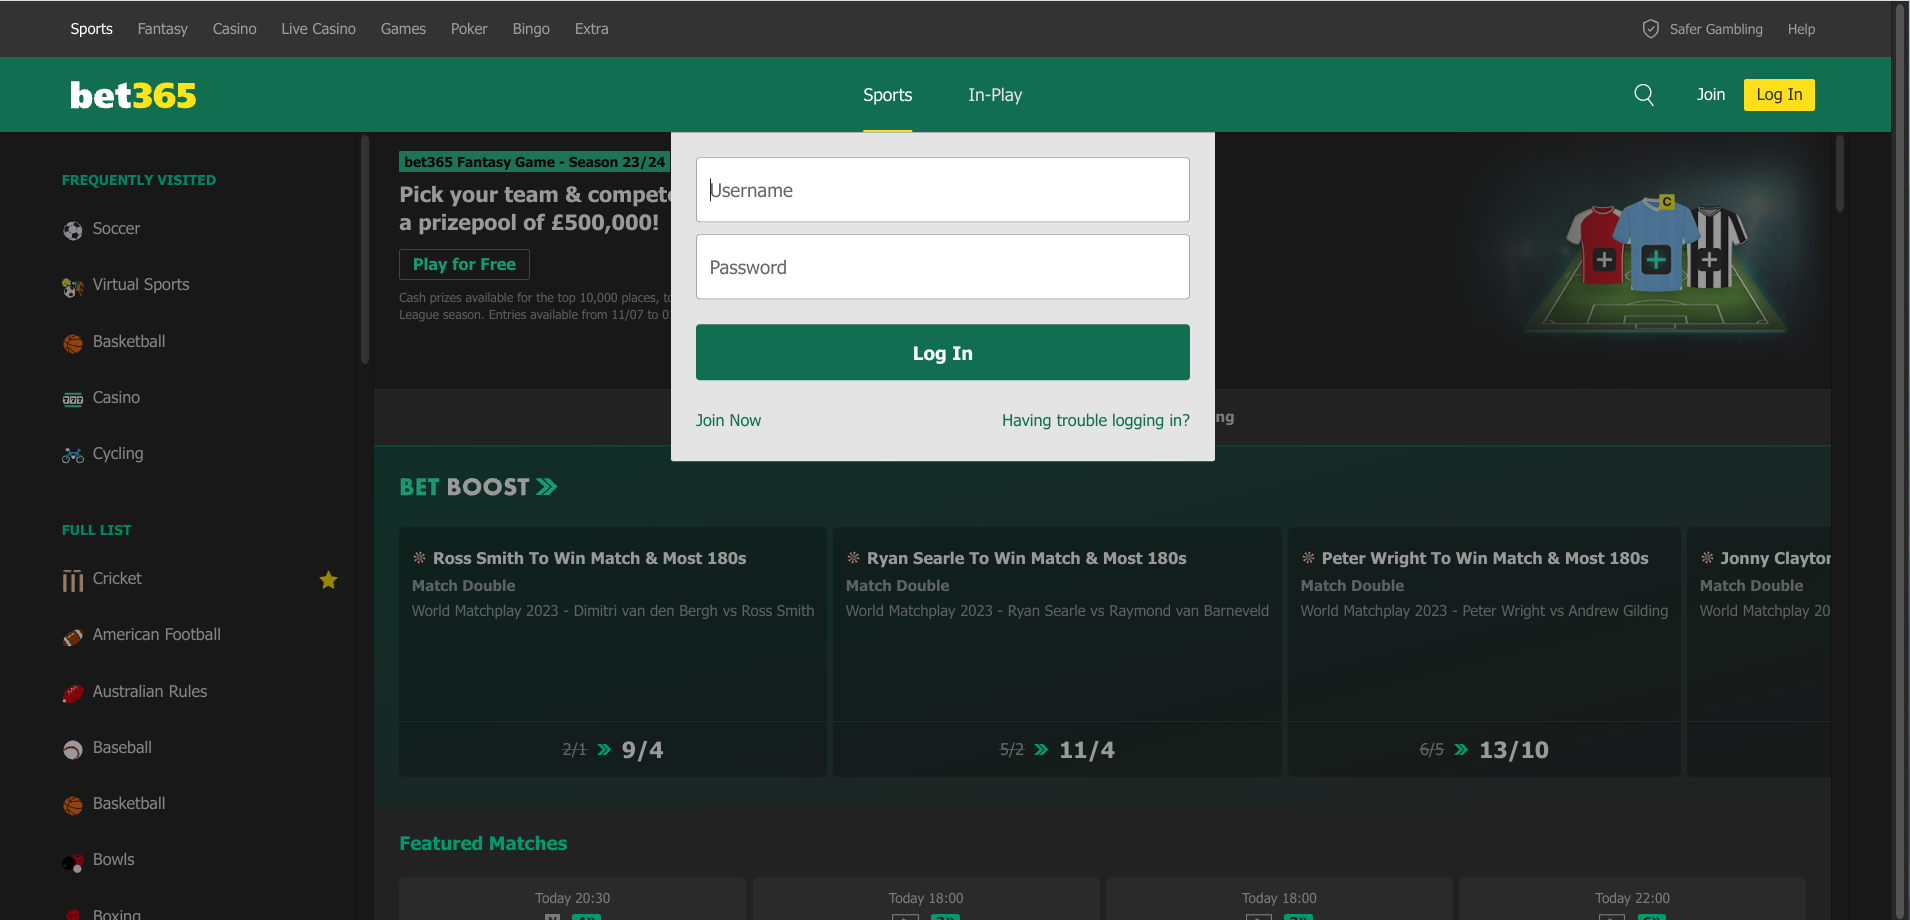The image size is (1910, 920).
Task: Click the Baseball icon
Action: coord(73,749)
